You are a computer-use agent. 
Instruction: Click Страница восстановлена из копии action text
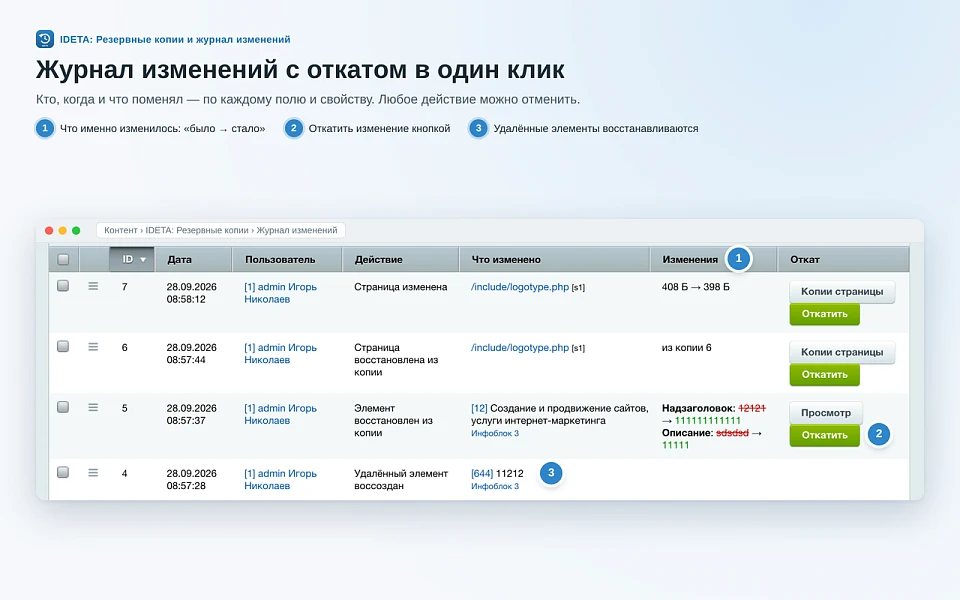396,359
